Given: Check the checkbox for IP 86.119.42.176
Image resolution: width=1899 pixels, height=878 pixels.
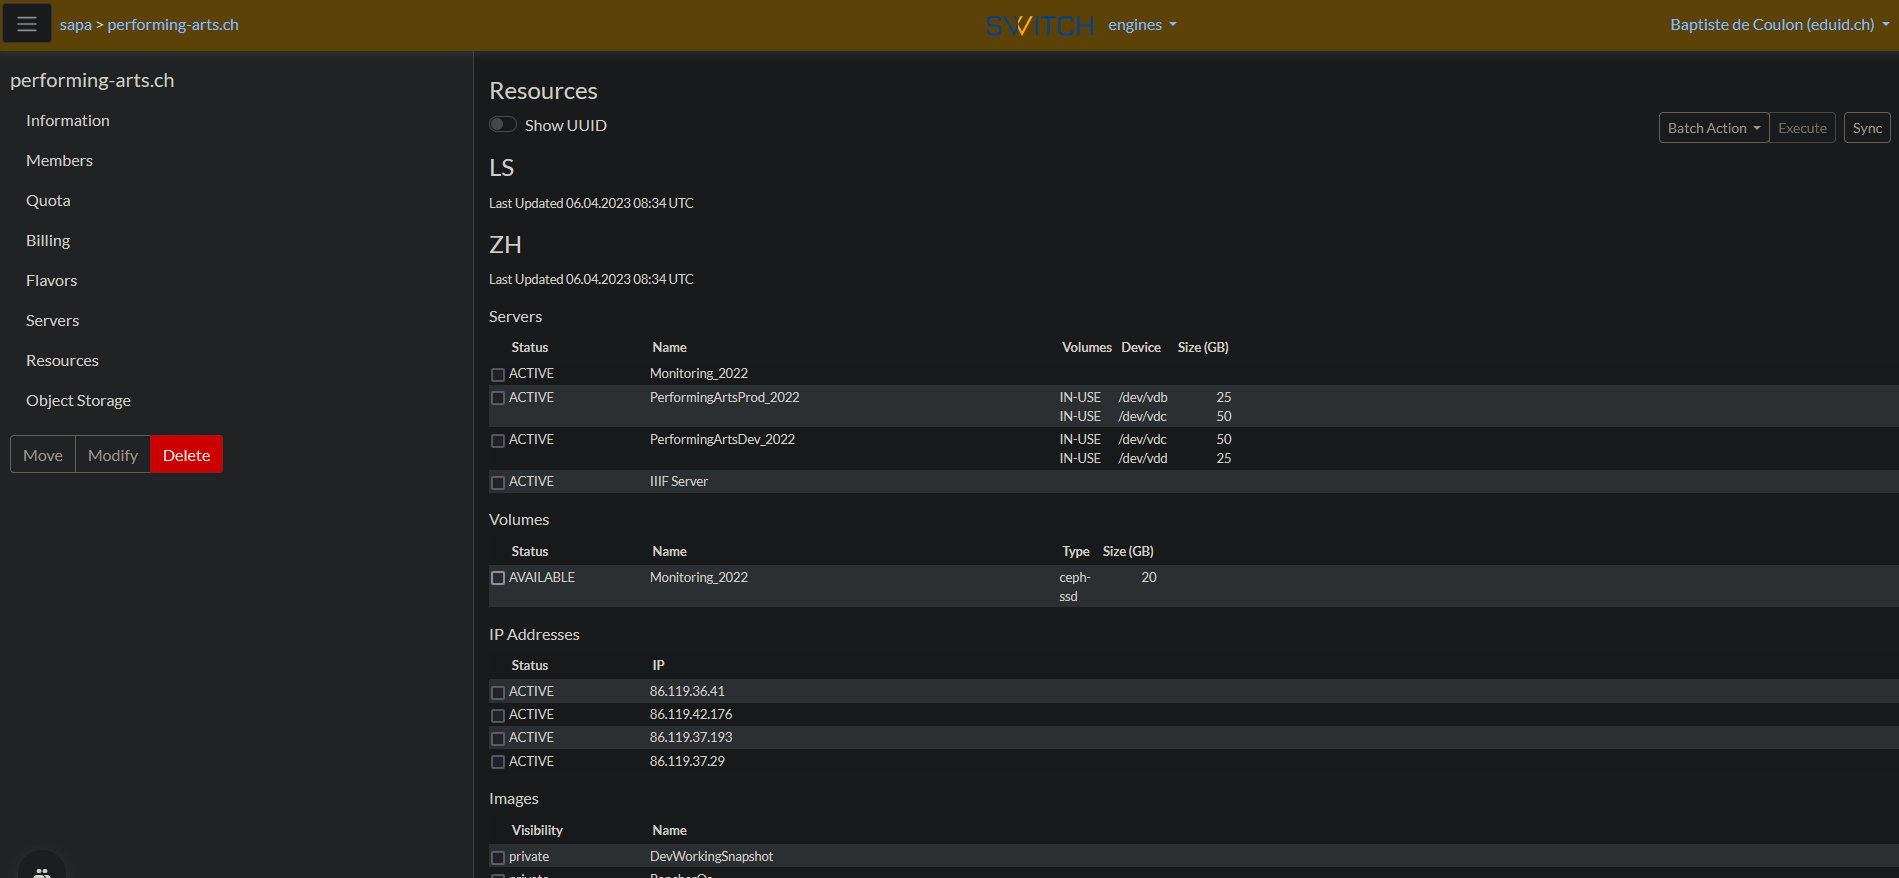Looking at the screenshot, I should (498, 715).
